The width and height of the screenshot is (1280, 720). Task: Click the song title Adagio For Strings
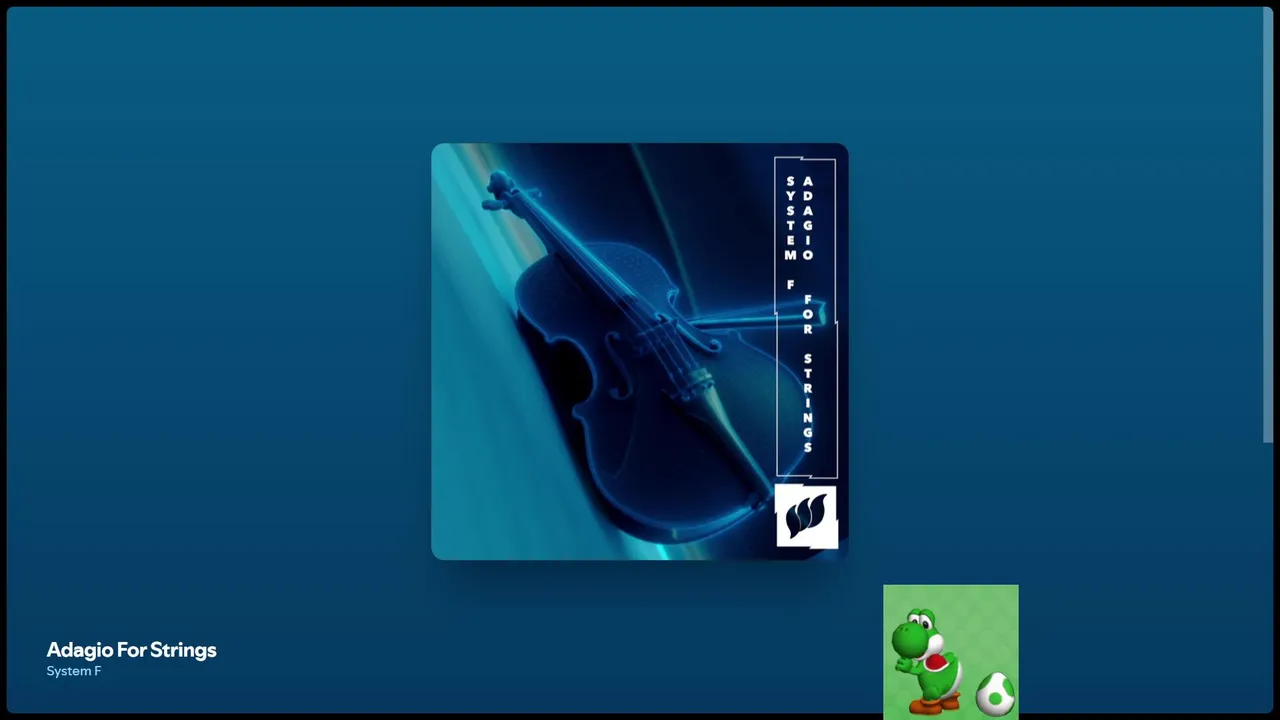click(131, 650)
